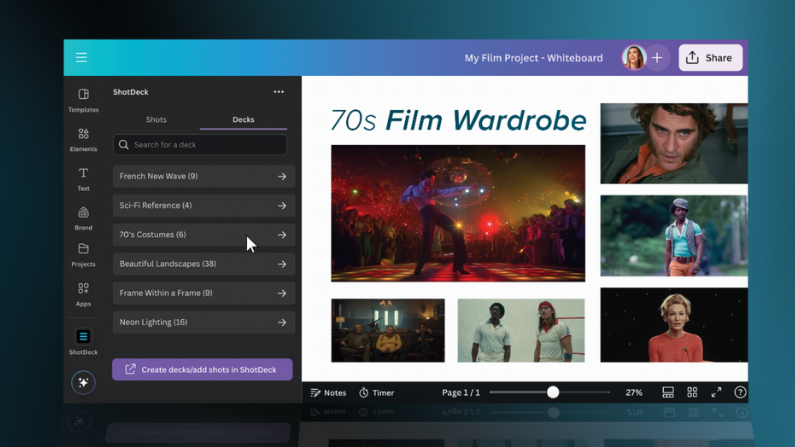Click the Magic assistant sparkle button
Screen dimensions: 795x447
(83, 383)
